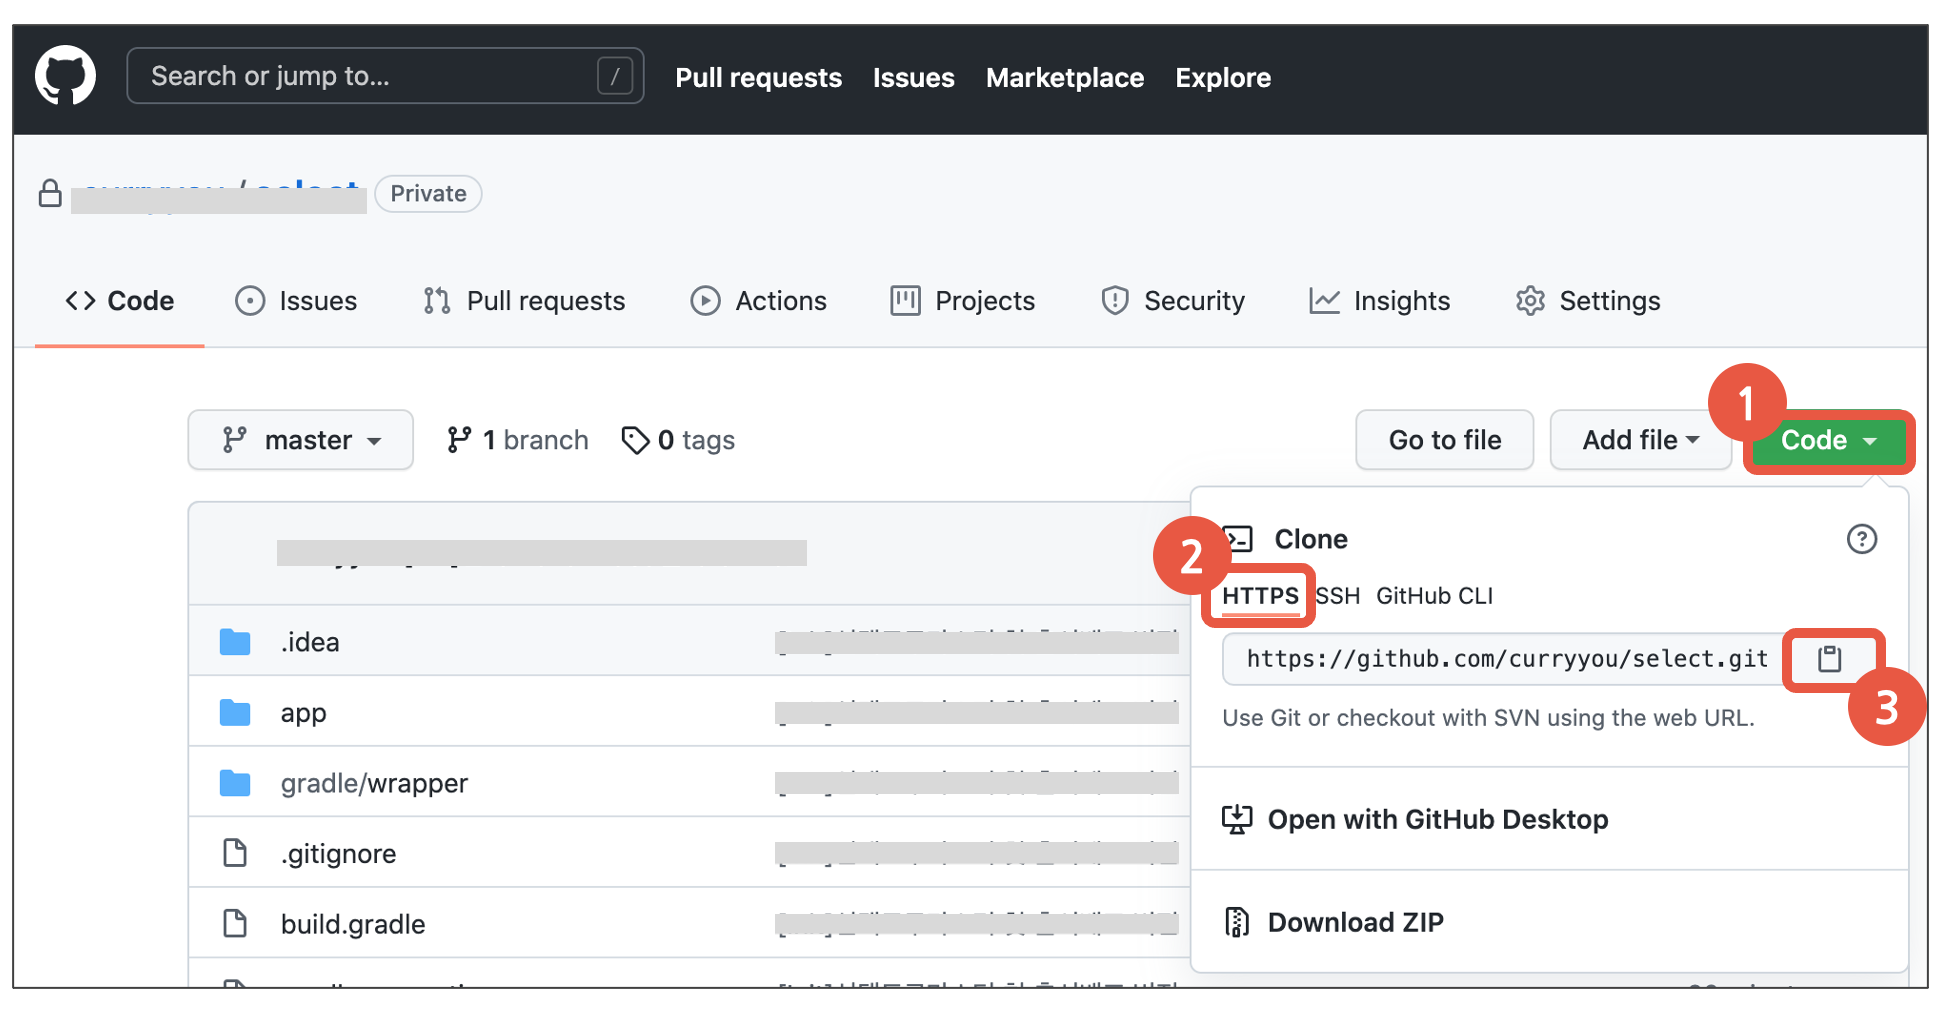This screenshot has height=1014, width=1940.
Task: Click the app folder icon
Action: click(x=235, y=713)
